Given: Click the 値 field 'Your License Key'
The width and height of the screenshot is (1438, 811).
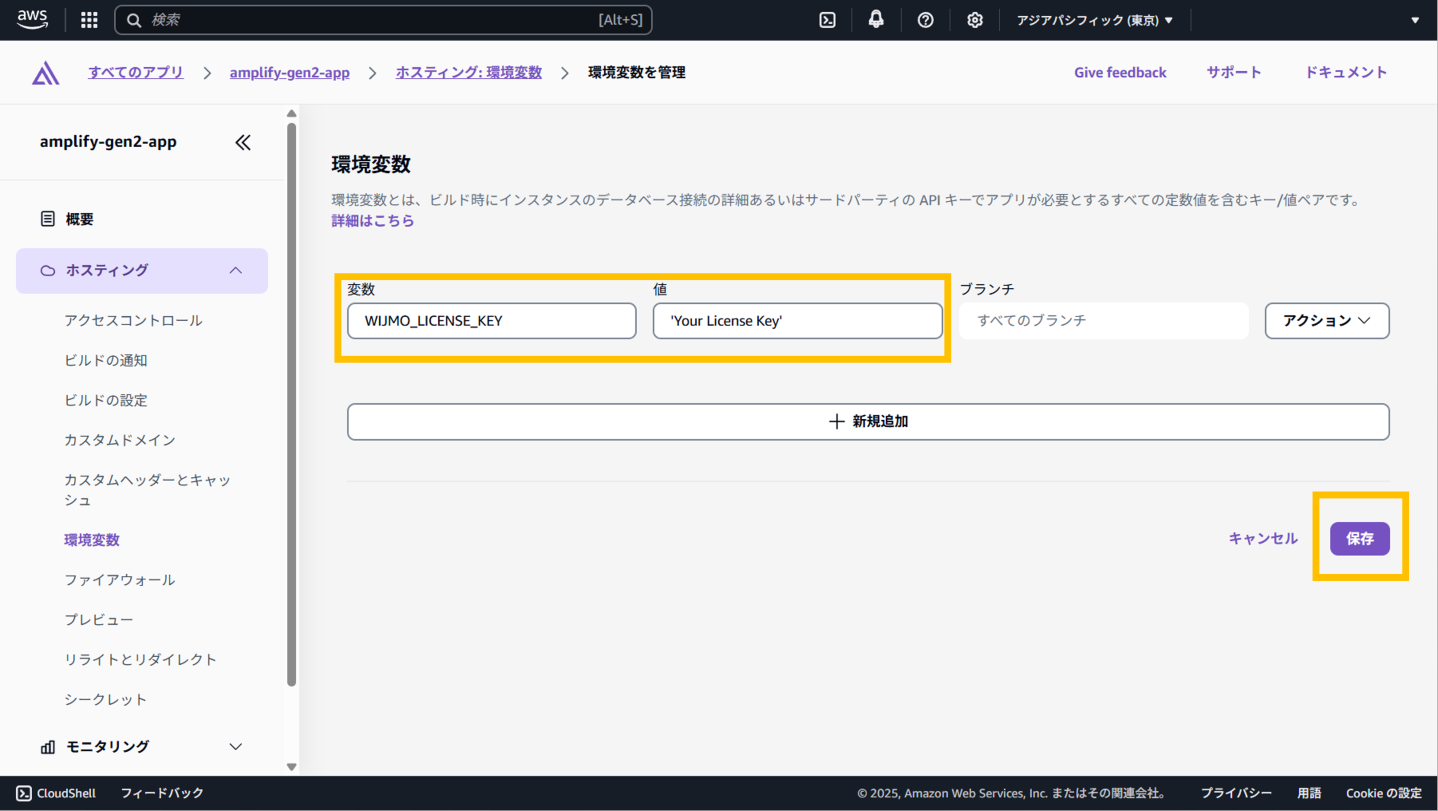Looking at the screenshot, I should (798, 321).
